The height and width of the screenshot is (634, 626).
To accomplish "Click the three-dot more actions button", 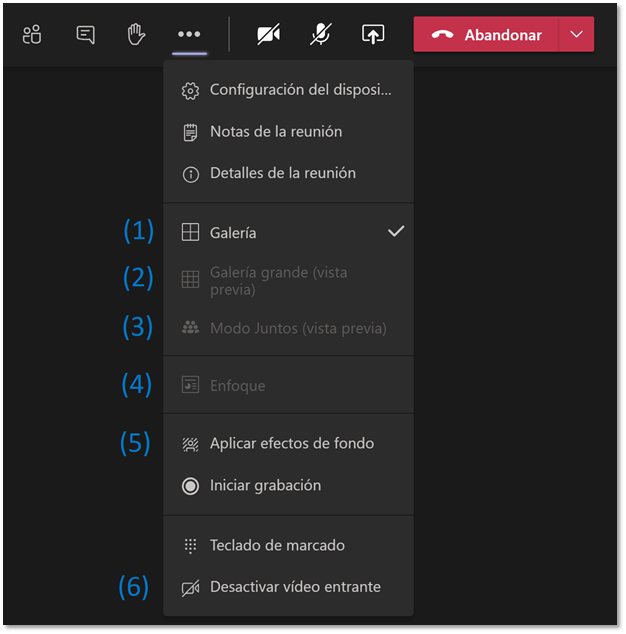I will point(189,34).
